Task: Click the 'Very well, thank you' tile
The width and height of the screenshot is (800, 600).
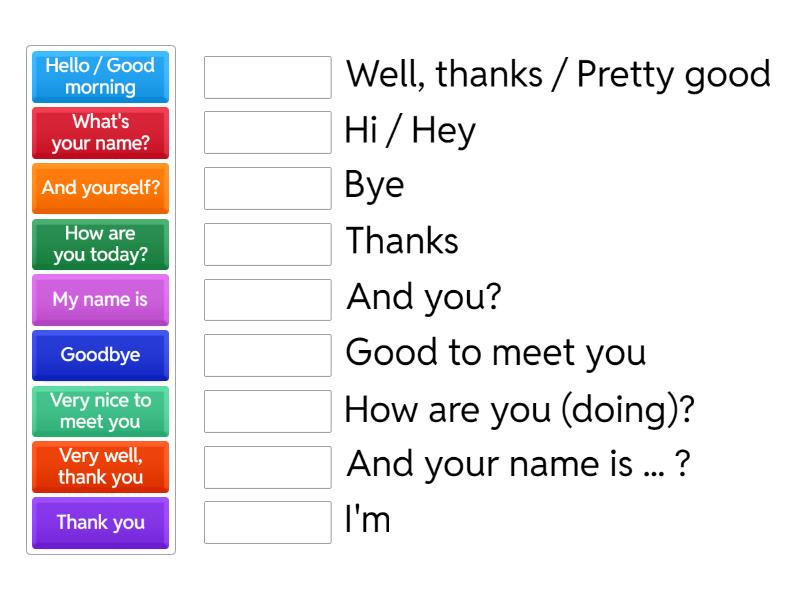Action: (100, 467)
